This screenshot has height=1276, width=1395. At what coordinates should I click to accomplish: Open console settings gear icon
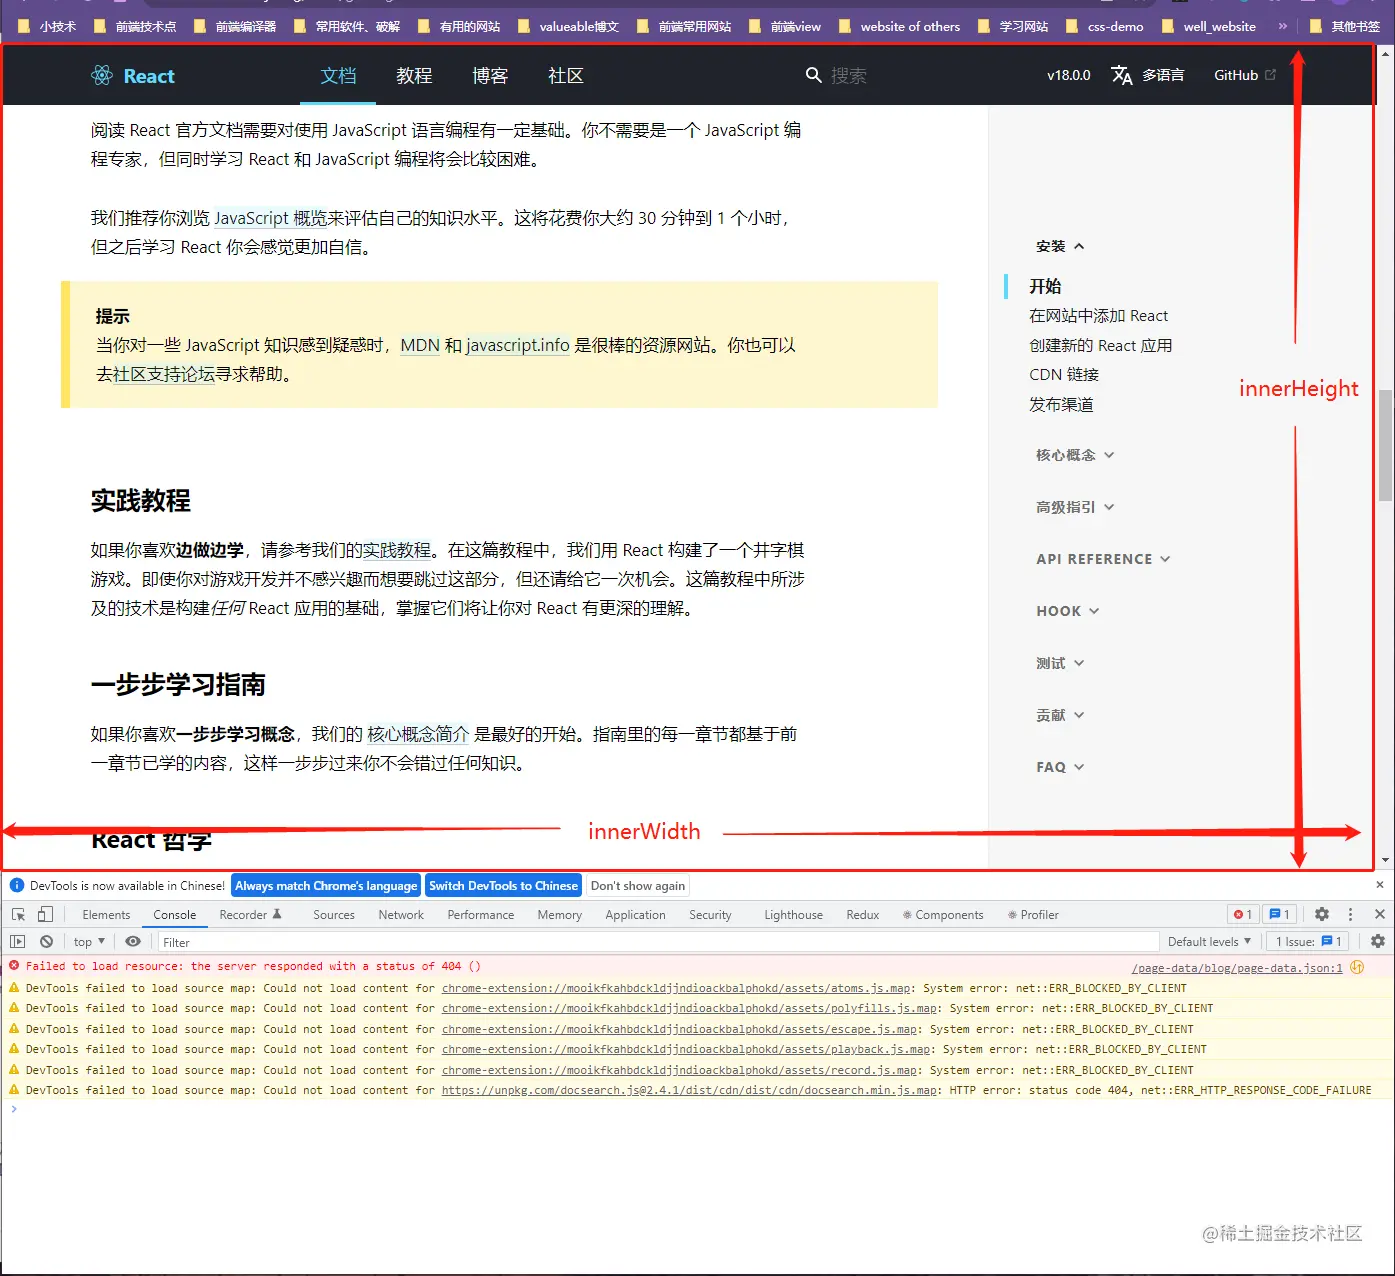1378,942
